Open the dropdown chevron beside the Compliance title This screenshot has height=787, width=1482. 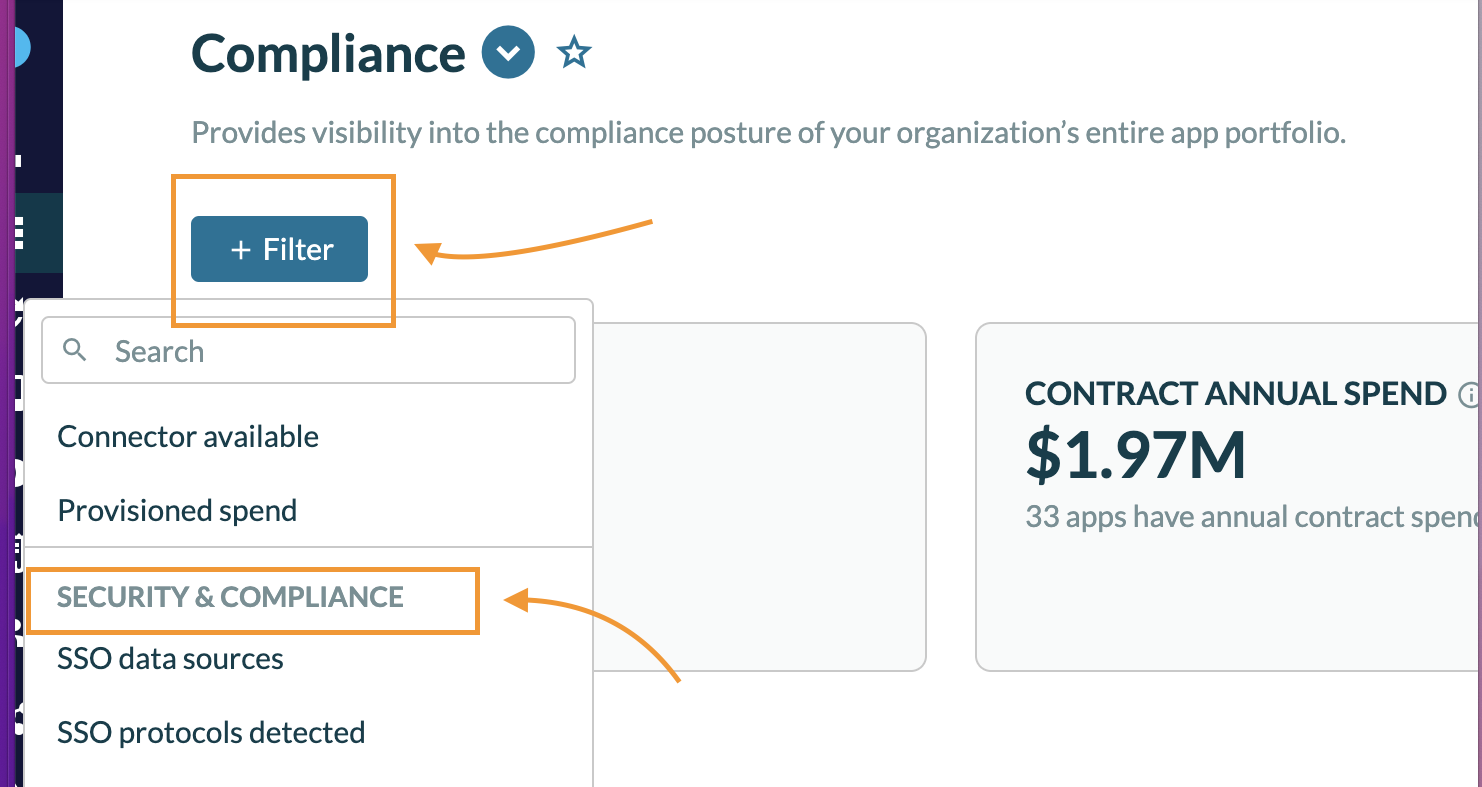tap(508, 53)
